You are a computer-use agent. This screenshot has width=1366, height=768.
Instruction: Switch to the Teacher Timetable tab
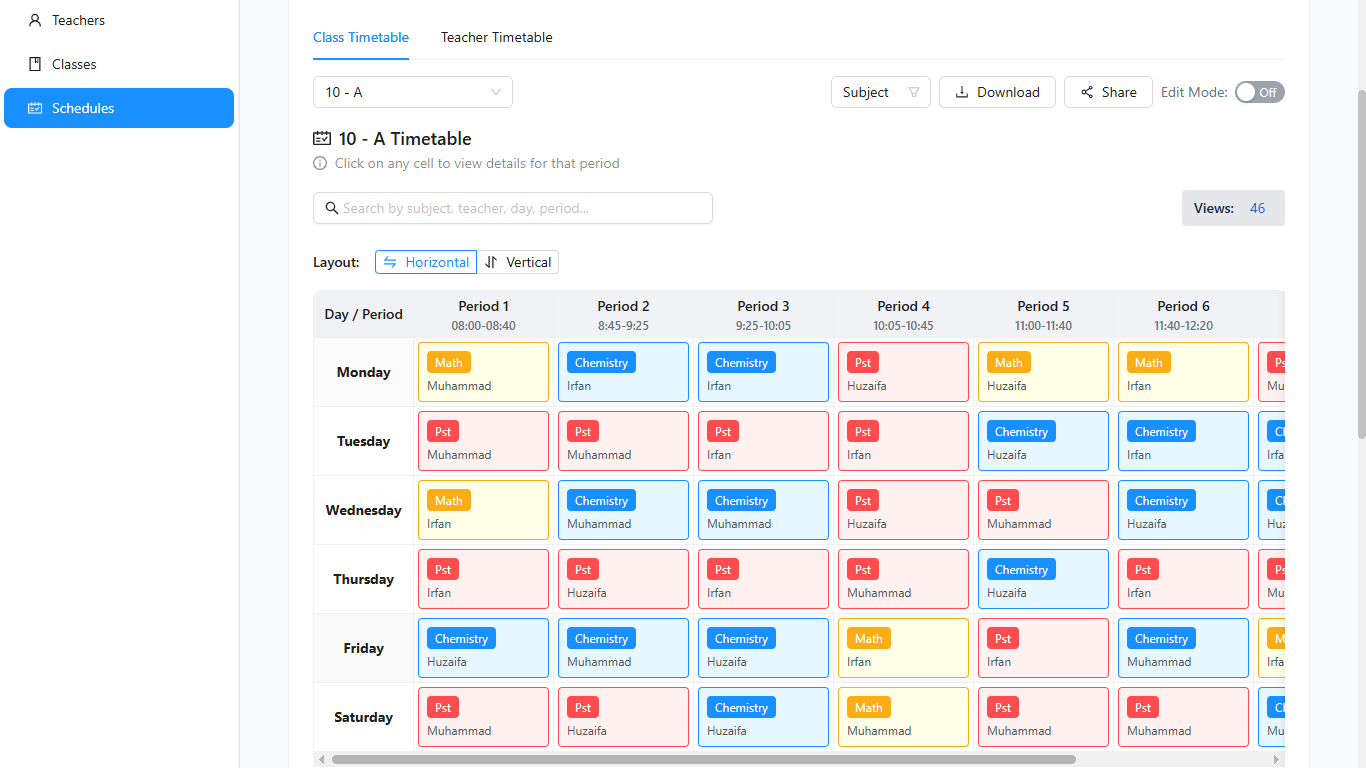point(496,37)
